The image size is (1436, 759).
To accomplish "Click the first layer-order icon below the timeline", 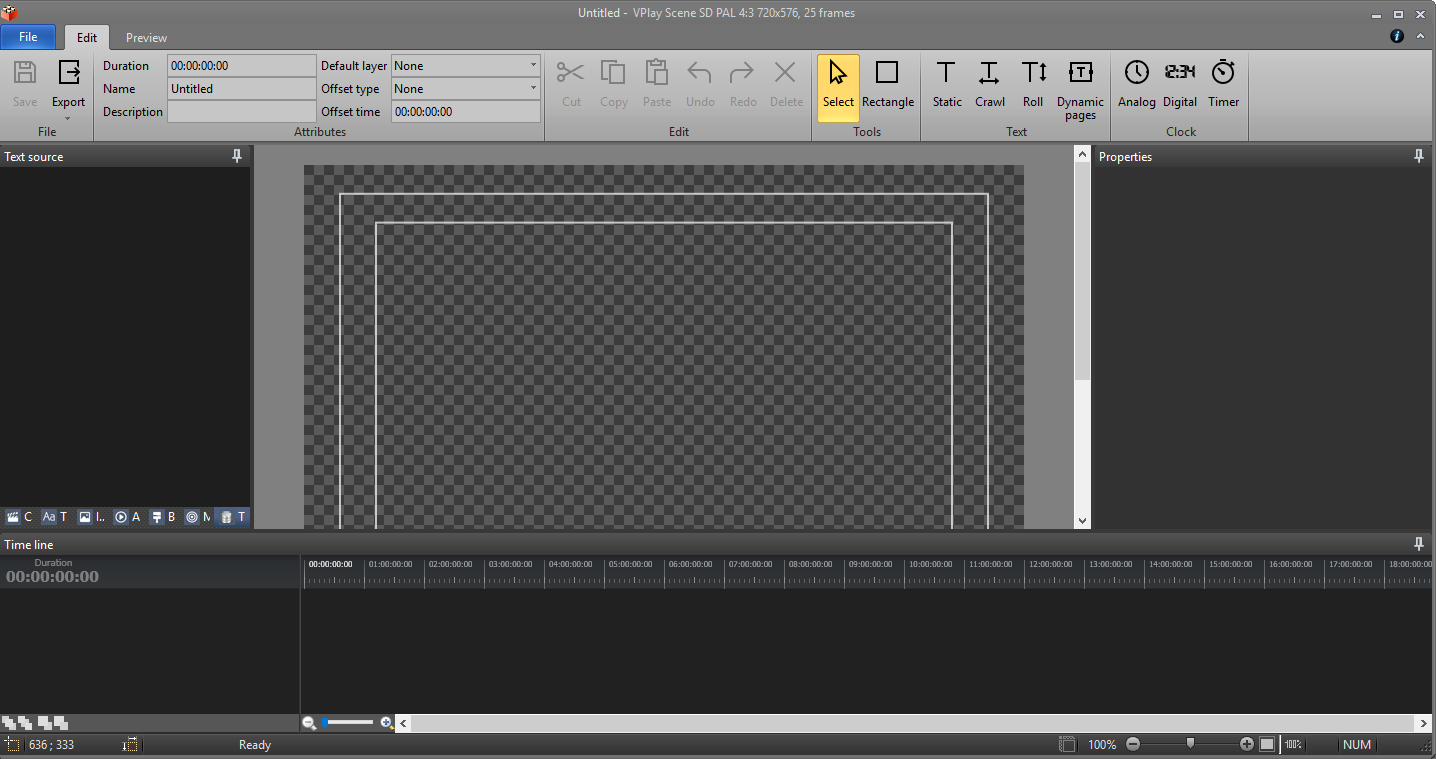I will tap(9, 722).
